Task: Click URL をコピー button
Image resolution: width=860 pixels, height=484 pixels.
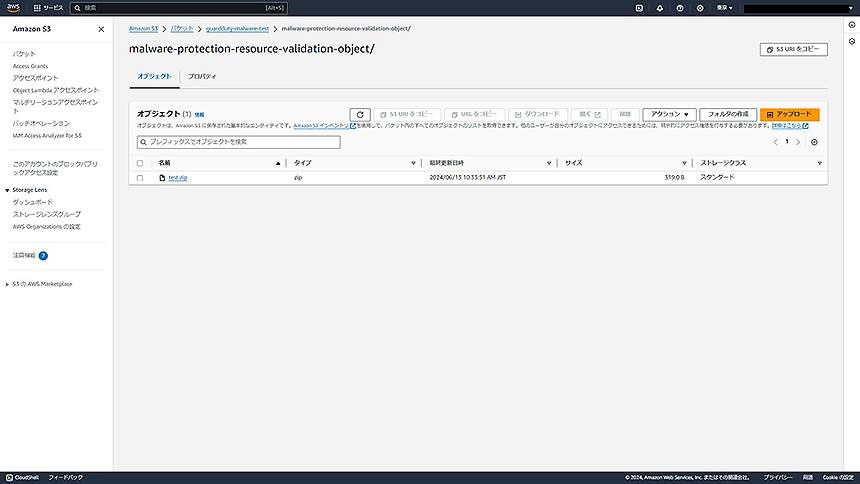Action: point(474,114)
